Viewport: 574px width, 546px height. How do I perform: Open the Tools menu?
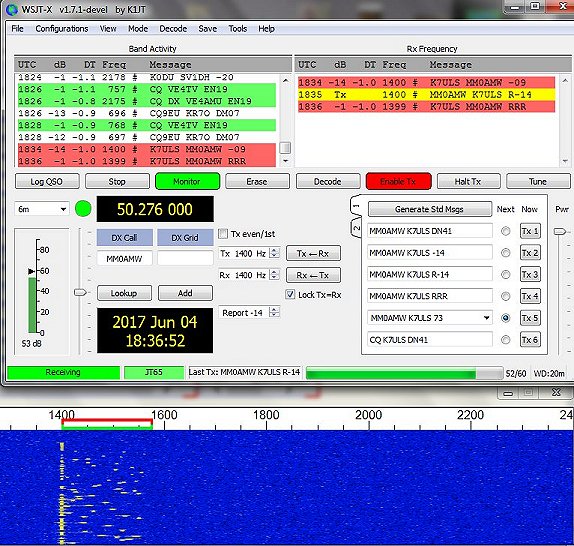pos(238,29)
